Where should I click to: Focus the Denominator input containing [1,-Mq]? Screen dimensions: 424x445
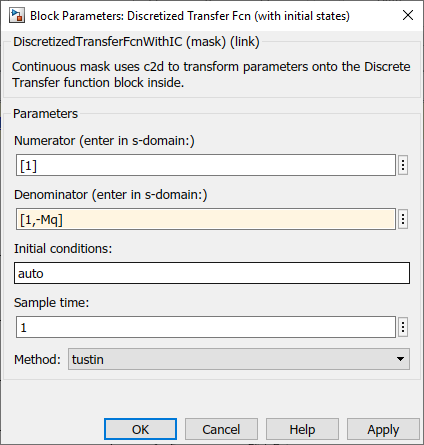click(x=206, y=219)
